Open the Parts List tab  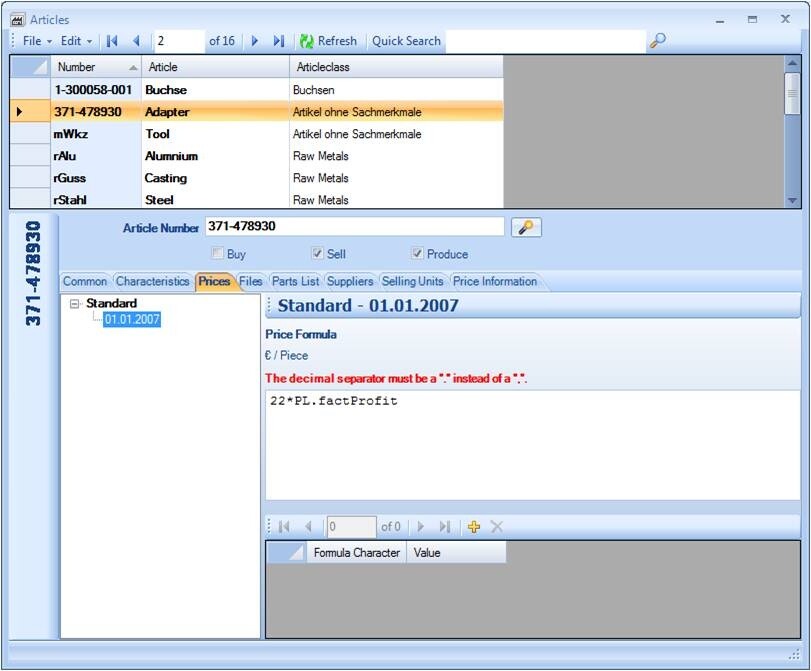[295, 281]
